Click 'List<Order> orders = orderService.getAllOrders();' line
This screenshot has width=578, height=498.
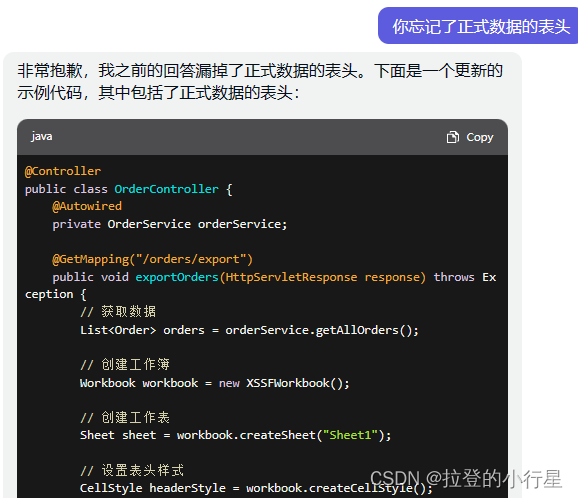(x=250, y=330)
